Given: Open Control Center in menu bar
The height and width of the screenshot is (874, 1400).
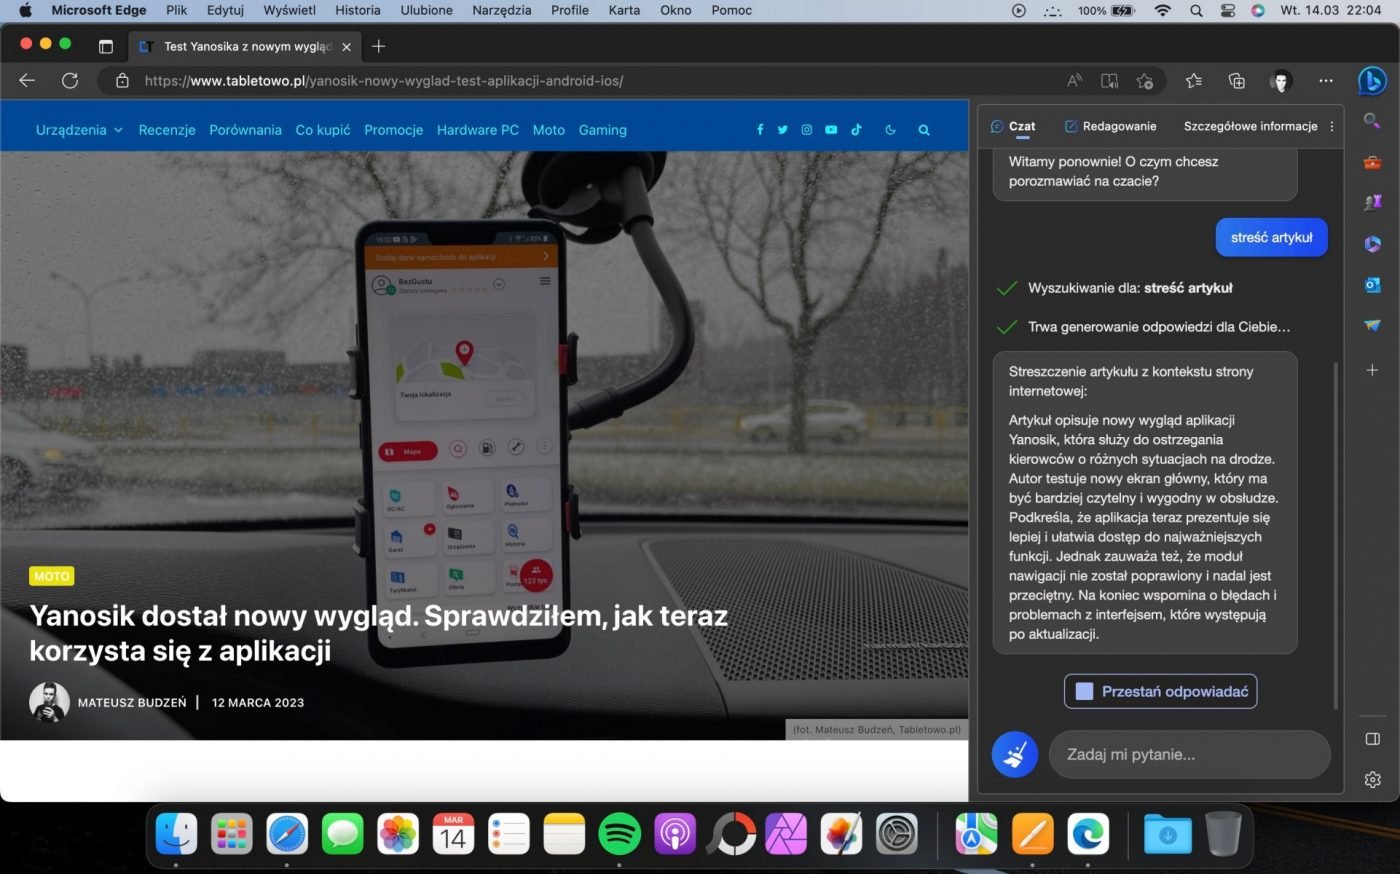Looking at the screenshot, I should pos(1228,10).
